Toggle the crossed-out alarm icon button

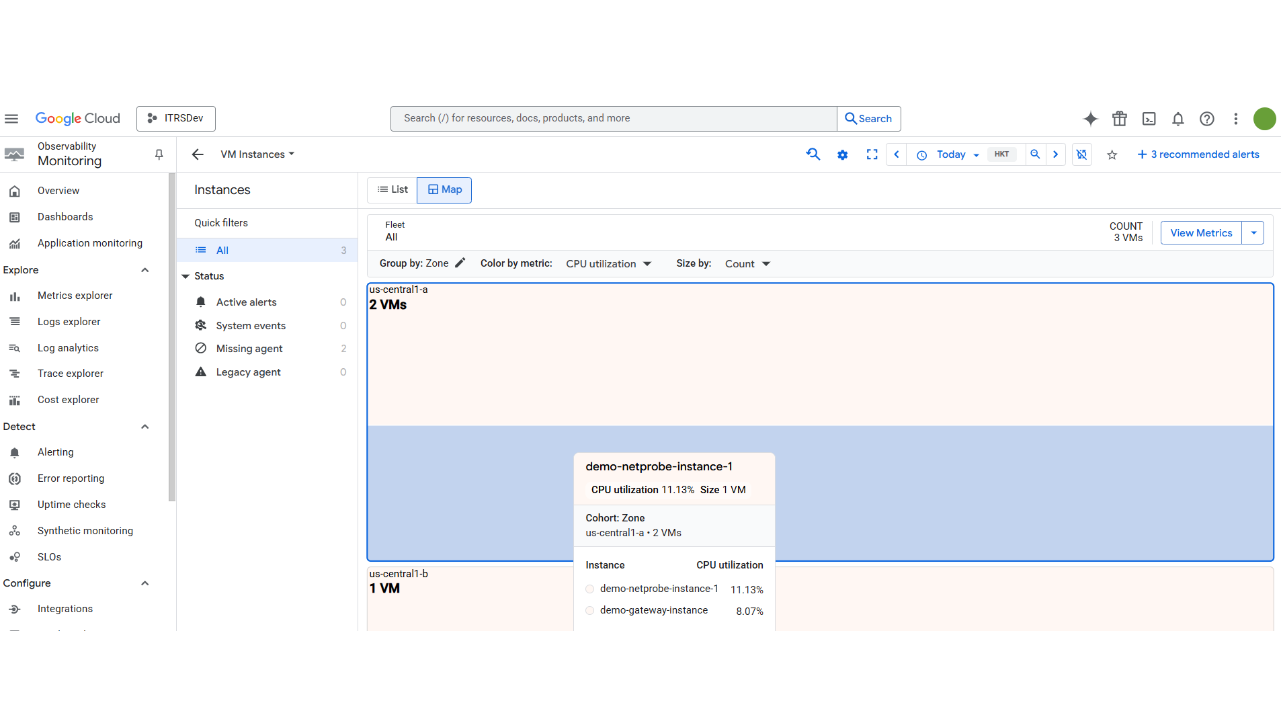click(1081, 155)
